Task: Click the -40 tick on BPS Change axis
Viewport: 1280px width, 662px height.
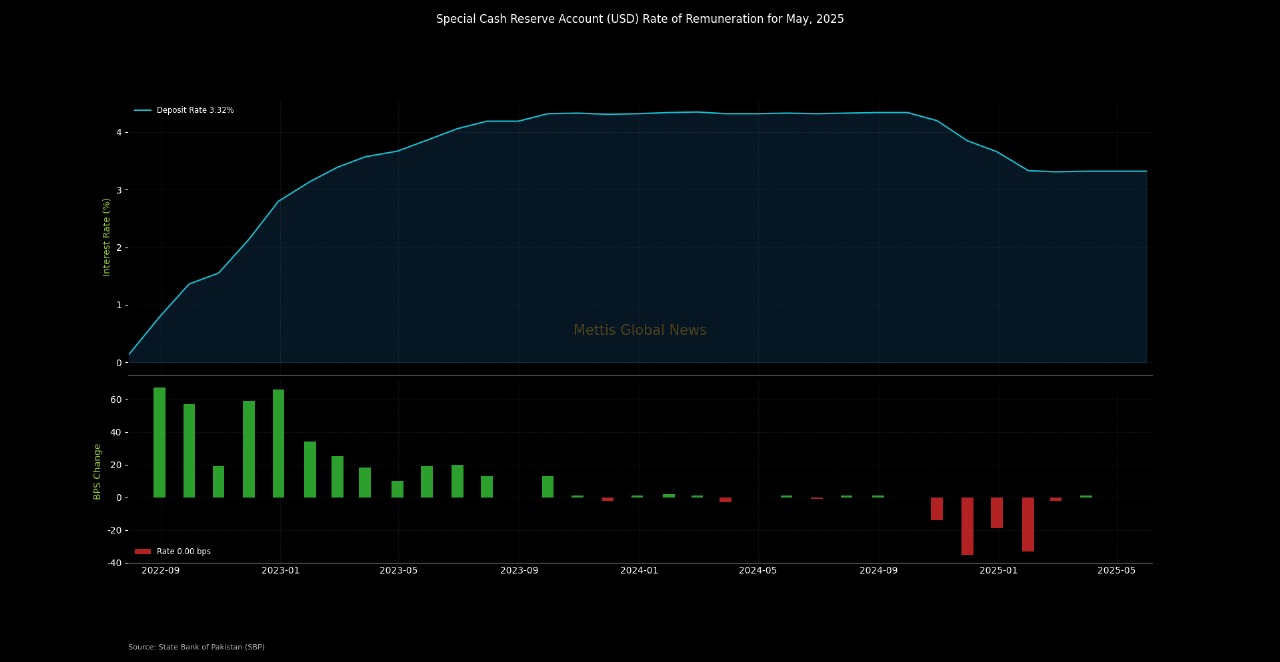Action: pyautogui.click(x=115, y=563)
